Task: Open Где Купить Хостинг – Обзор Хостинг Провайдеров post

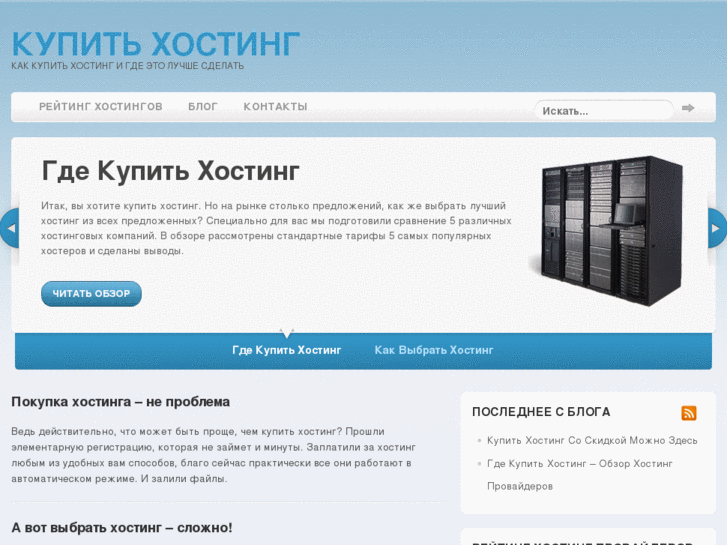Action: (580, 475)
